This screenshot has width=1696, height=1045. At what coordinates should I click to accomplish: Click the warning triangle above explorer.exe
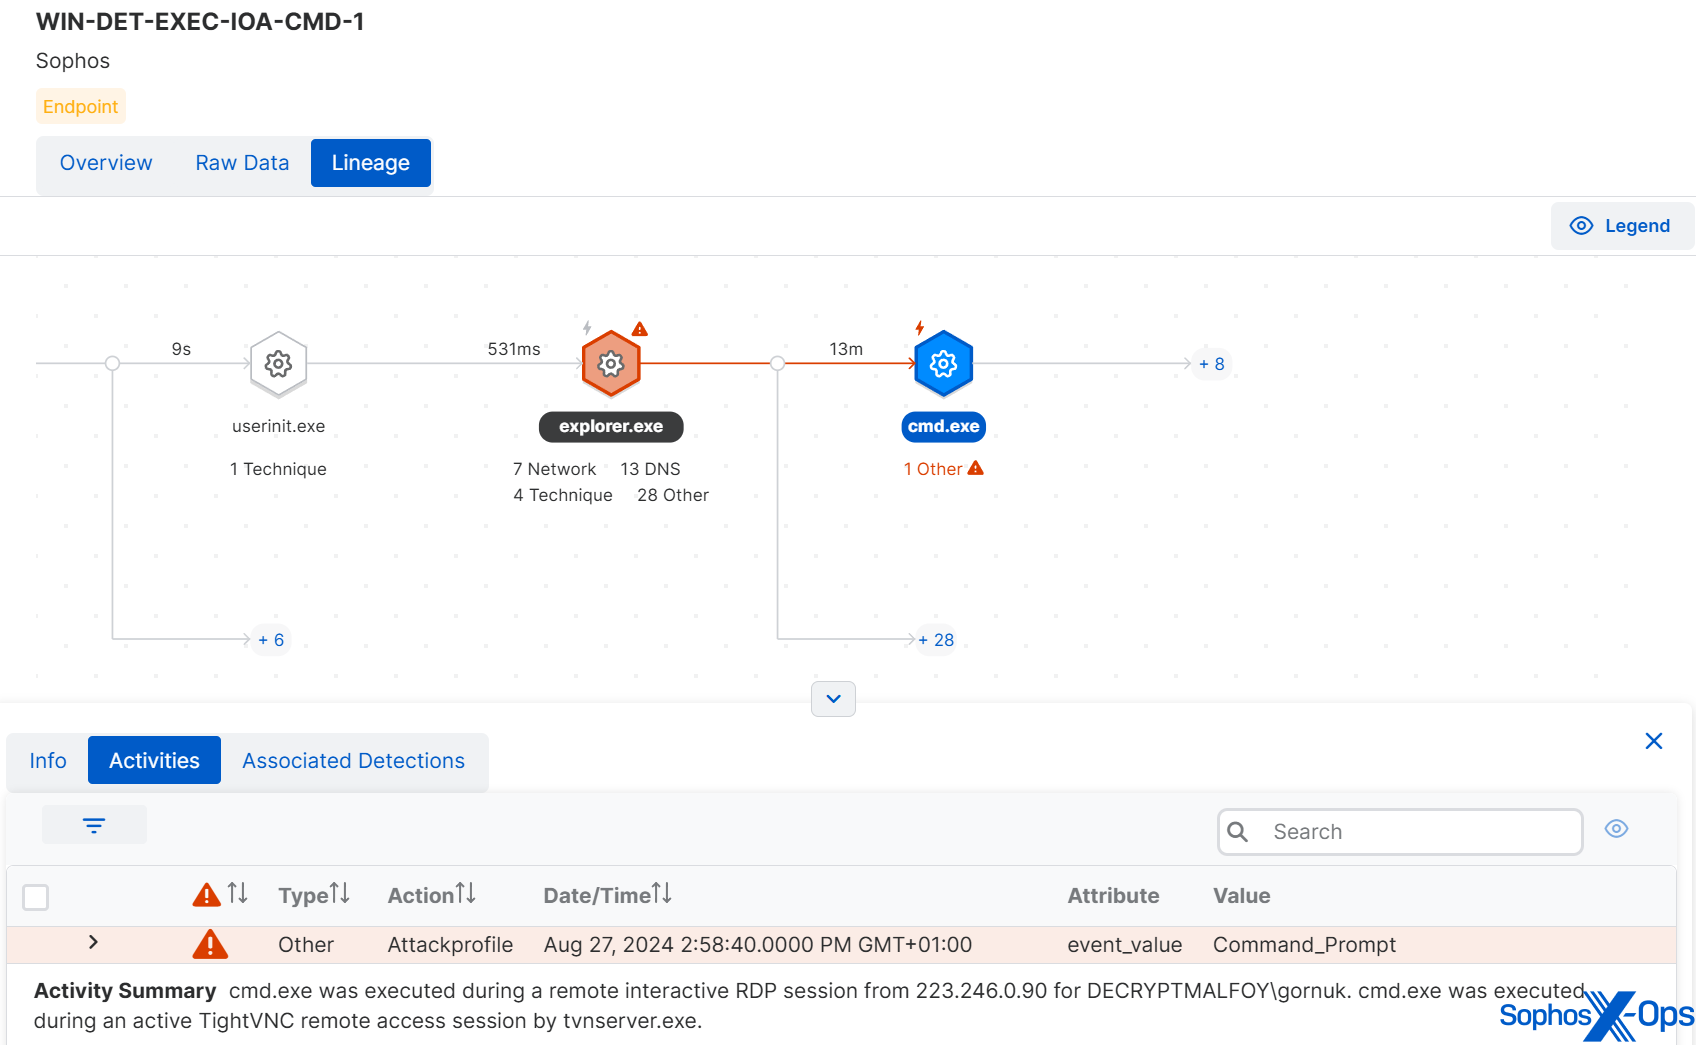click(x=640, y=329)
